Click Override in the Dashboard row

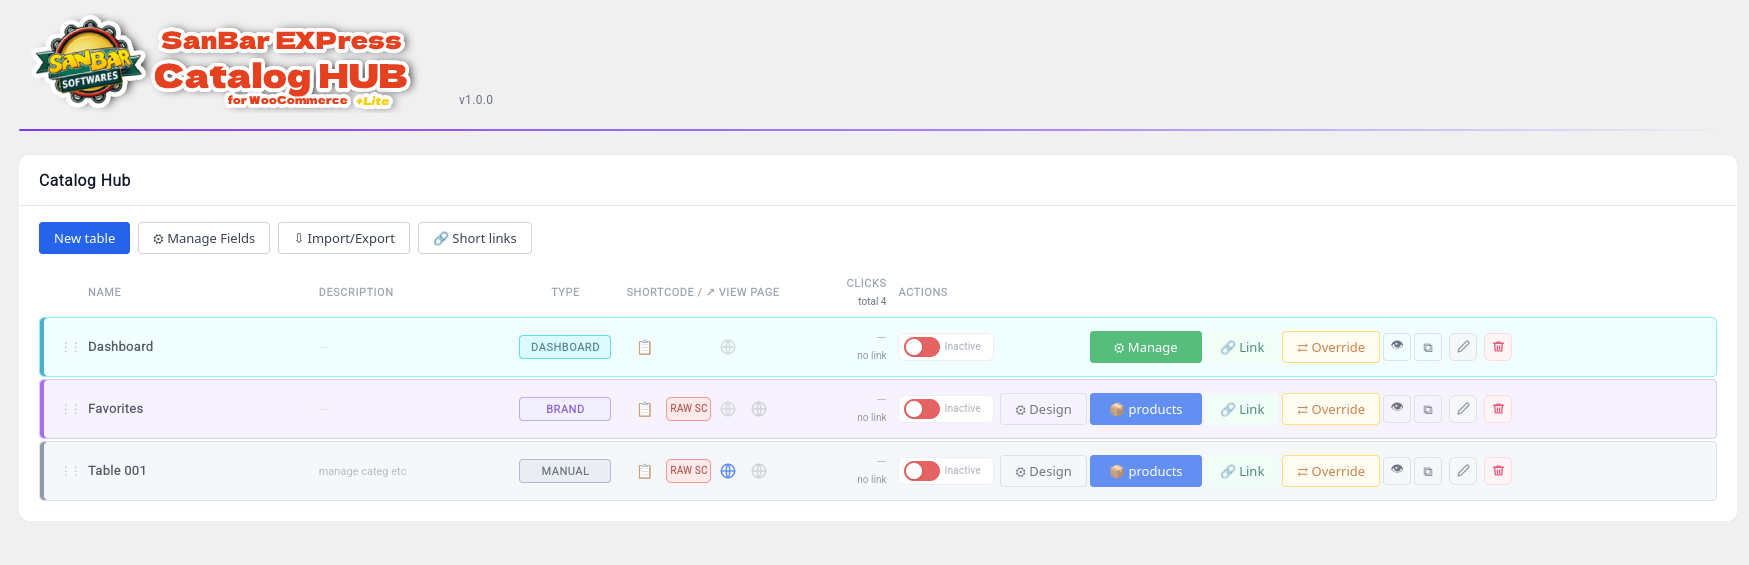point(1331,347)
